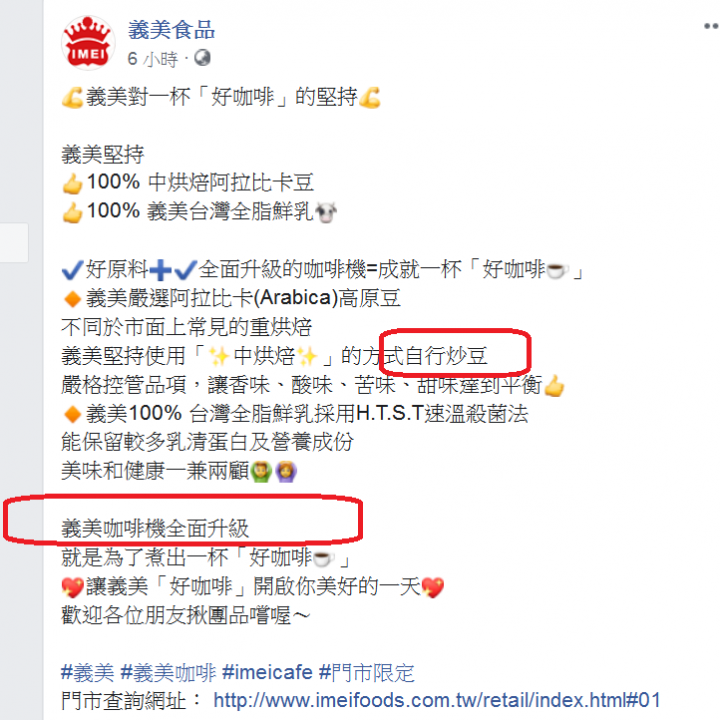720x720 pixels.
Task: Open the #義美咖啡 hashtag
Action: (168, 673)
